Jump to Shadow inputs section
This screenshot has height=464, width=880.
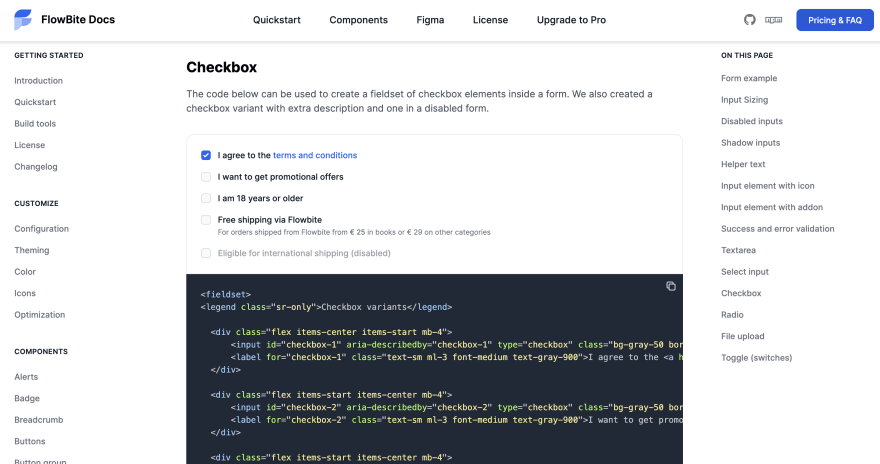pyautogui.click(x=751, y=143)
